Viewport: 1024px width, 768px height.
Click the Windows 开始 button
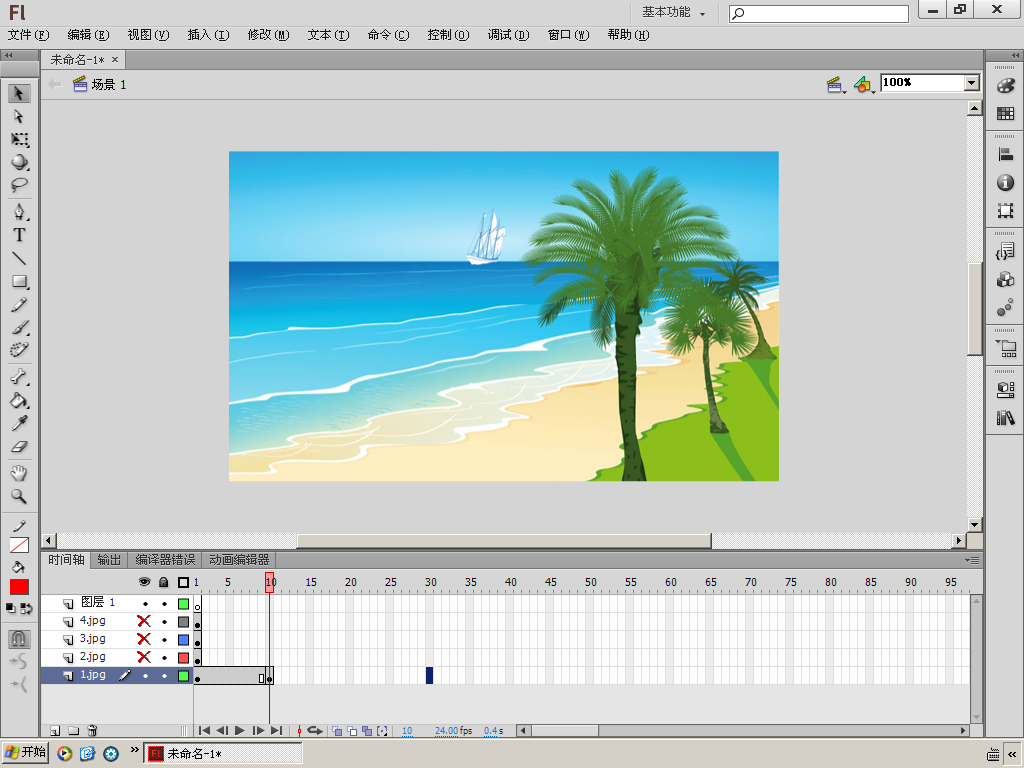click(25, 753)
